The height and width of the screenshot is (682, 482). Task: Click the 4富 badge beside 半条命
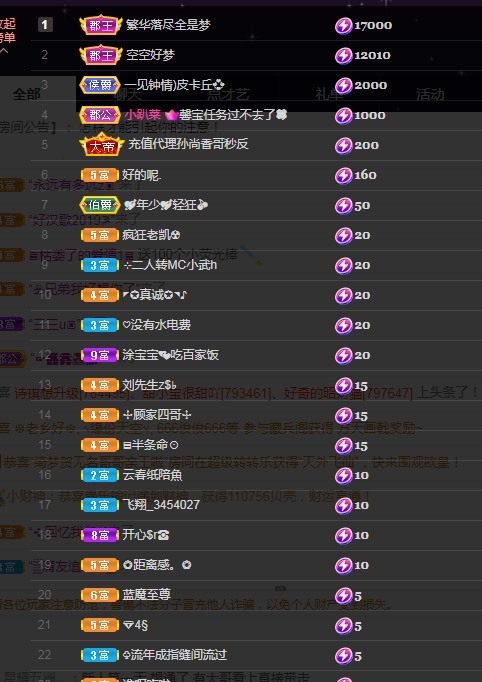coord(100,445)
